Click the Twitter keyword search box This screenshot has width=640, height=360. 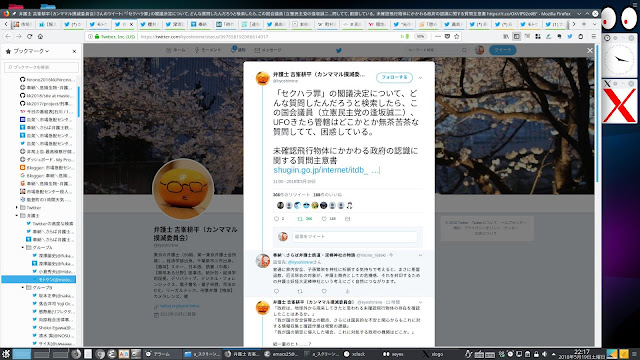tap(437, 50)
